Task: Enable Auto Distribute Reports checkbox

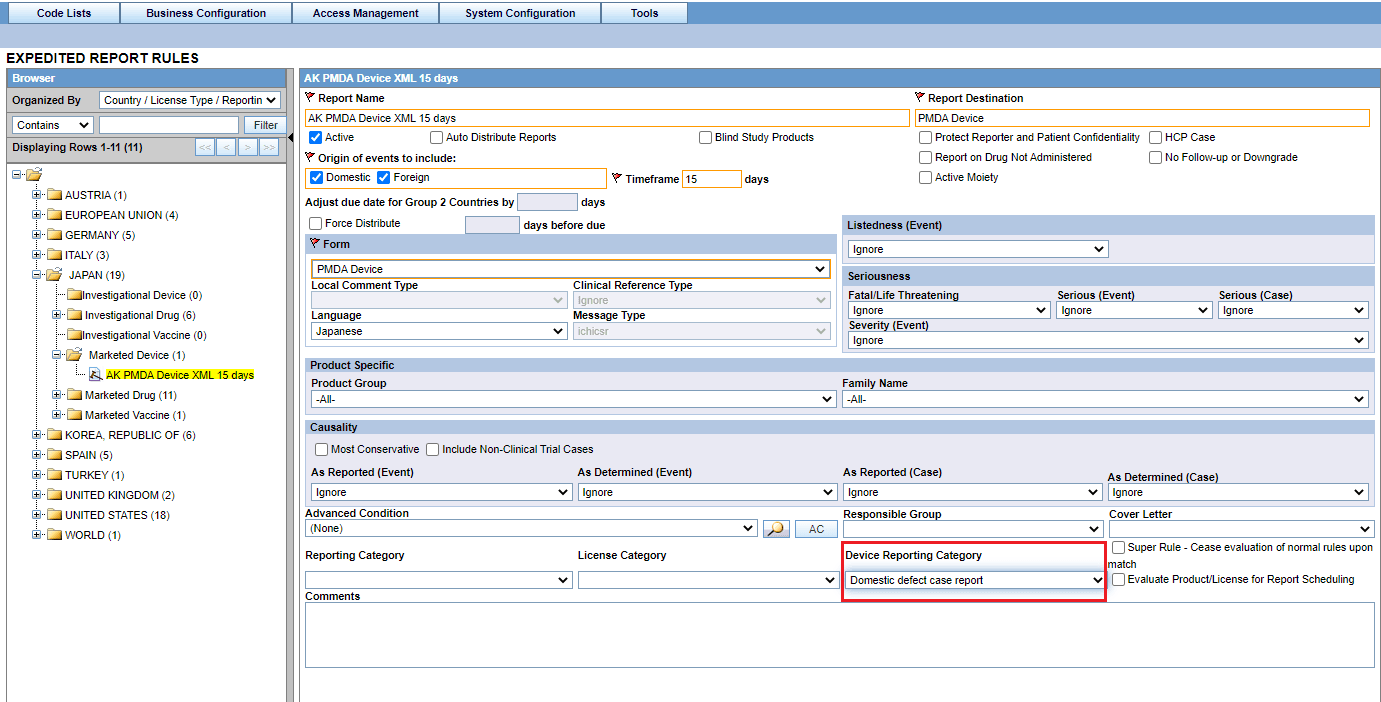Action: [x=436, y=137]
